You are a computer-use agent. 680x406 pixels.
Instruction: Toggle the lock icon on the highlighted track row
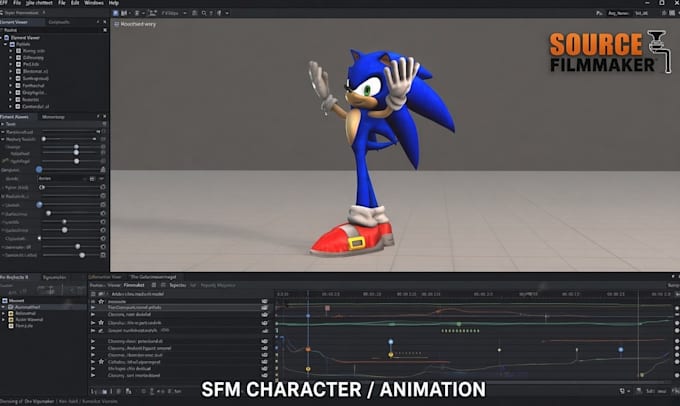click(x=265, y=308)
